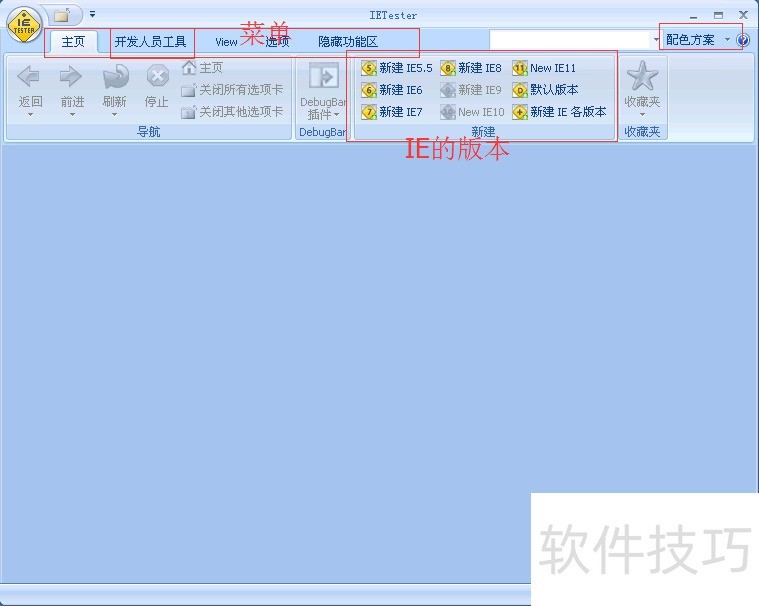Close the IETester window
The width and height of the screenshot is (759, 606).
pos(744,15)
